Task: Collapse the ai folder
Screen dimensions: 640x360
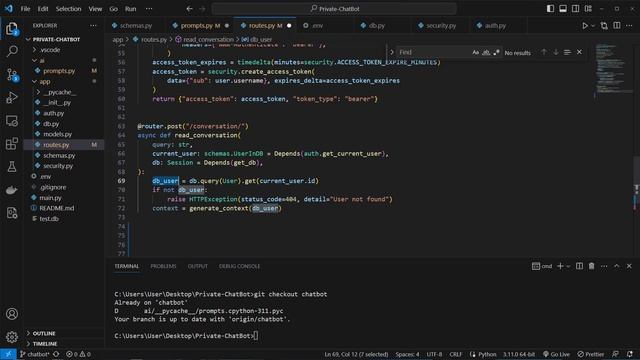Action: (x=34, y=60)
